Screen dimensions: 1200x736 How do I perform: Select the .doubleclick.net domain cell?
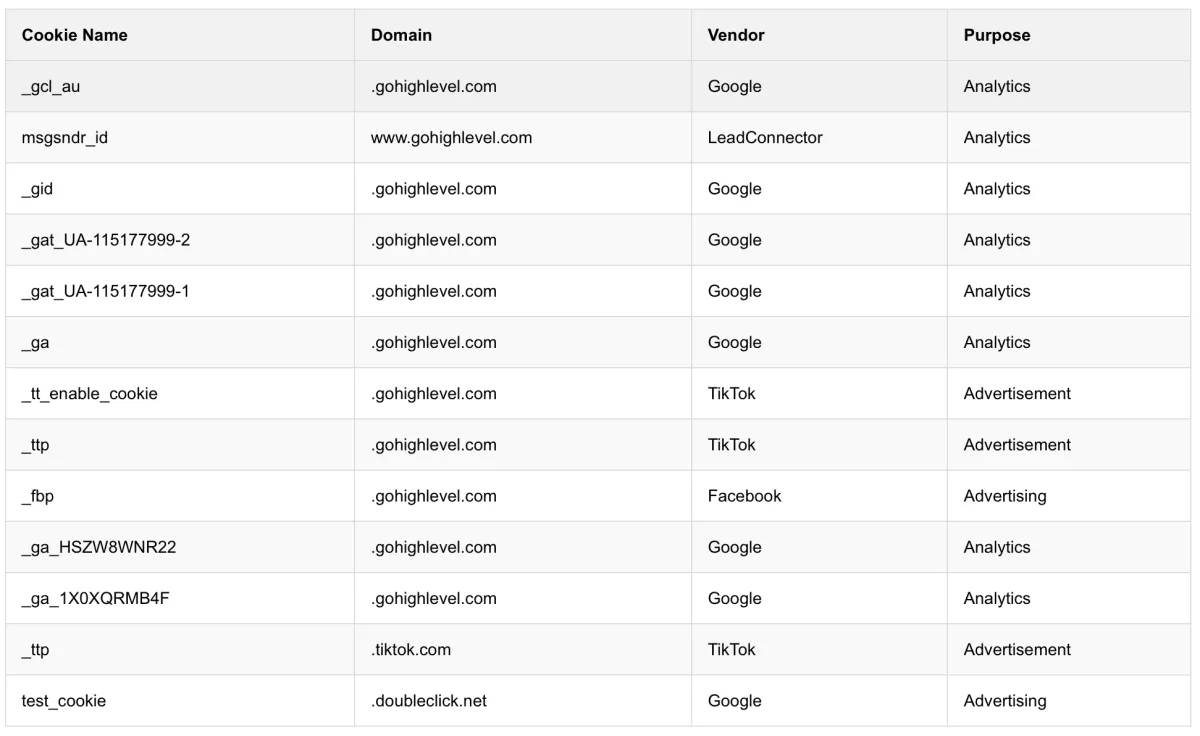[x=429, y=701]
